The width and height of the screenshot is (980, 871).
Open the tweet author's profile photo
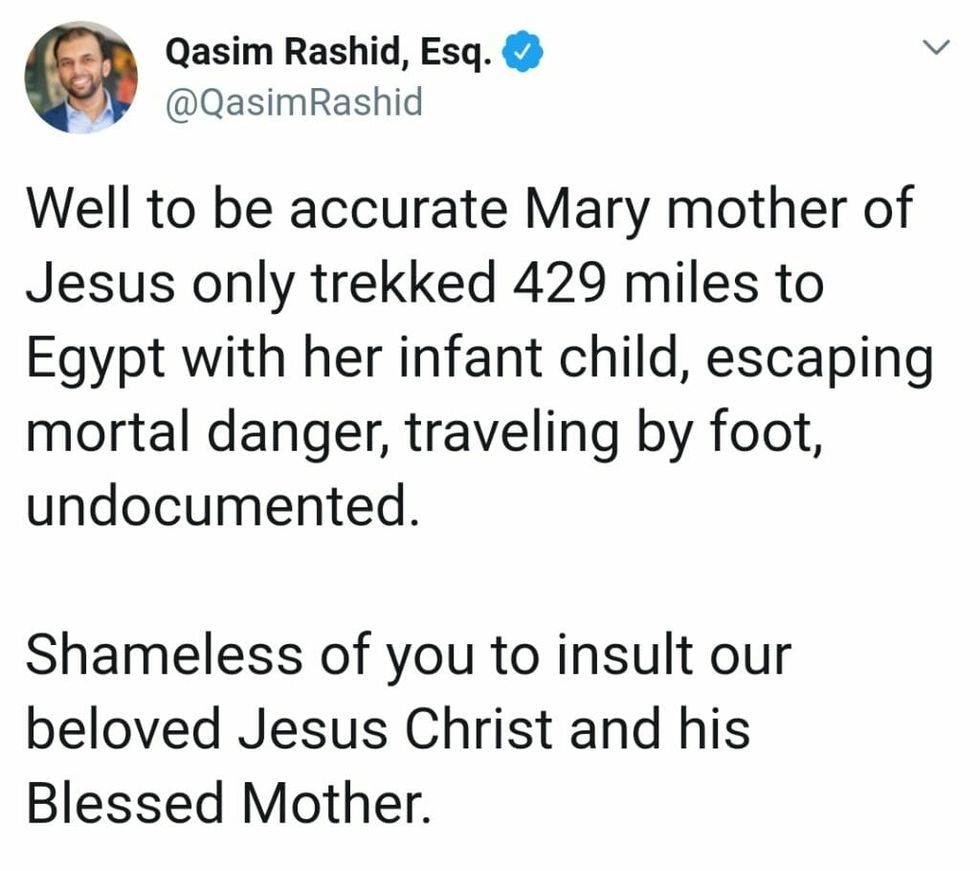pyautogui.click(x=81, y=77)
